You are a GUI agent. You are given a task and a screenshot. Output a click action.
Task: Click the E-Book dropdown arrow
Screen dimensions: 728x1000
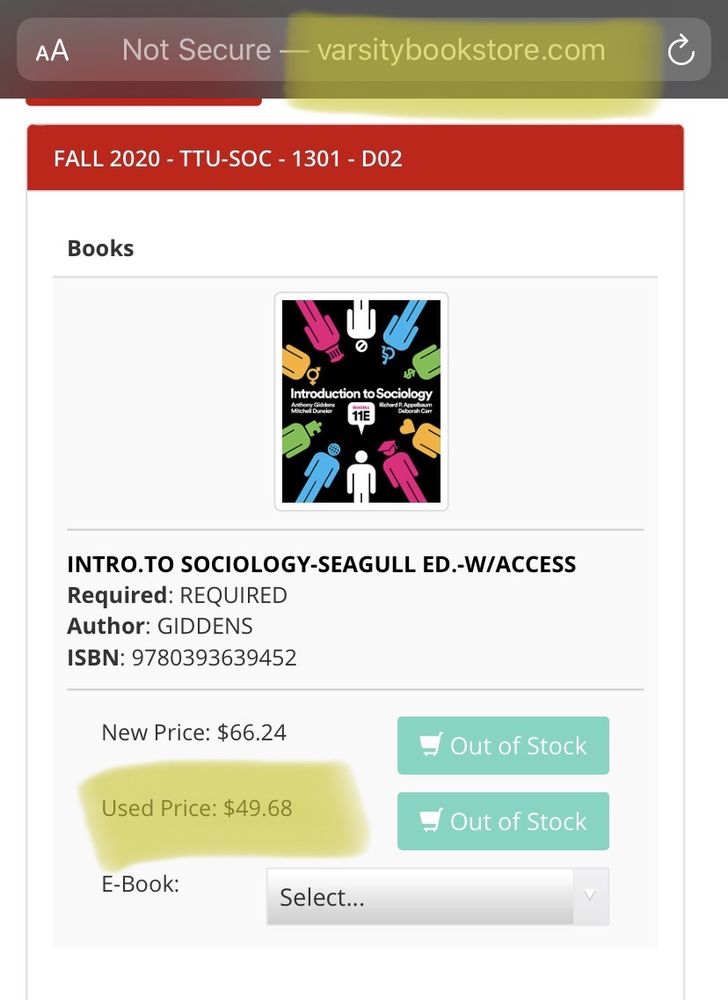590,896
